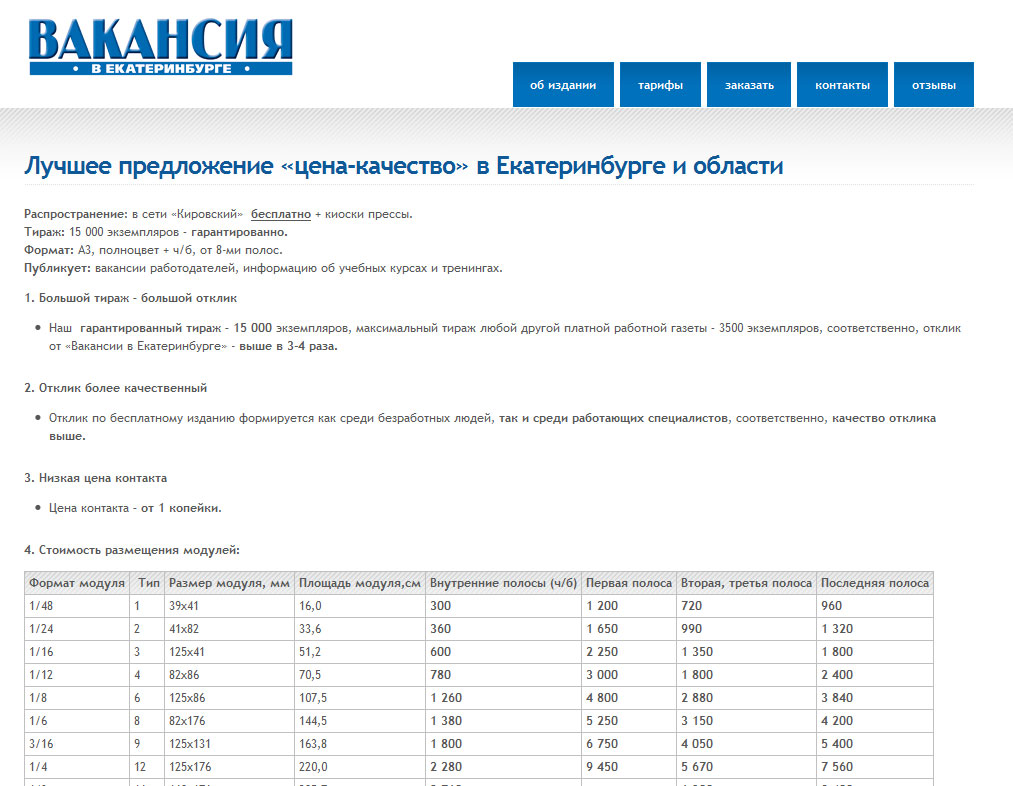Click the «1/8» format cell
The image size is (1013, 786).
77,698
